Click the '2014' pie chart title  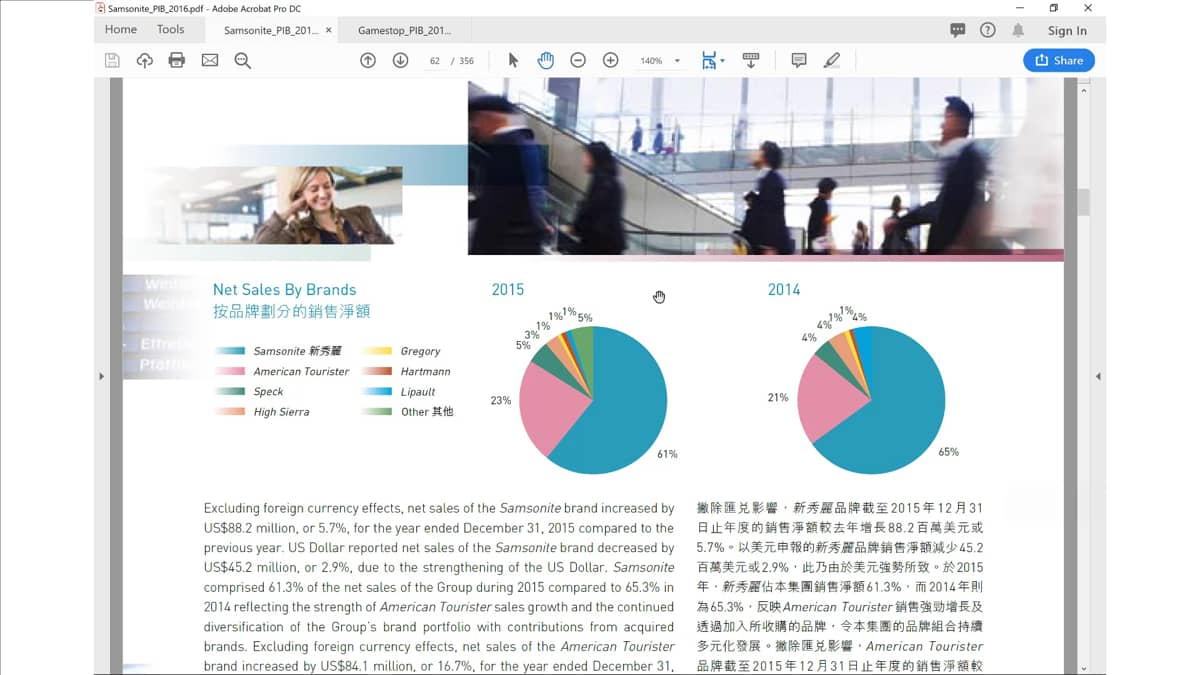pos(784,290)
